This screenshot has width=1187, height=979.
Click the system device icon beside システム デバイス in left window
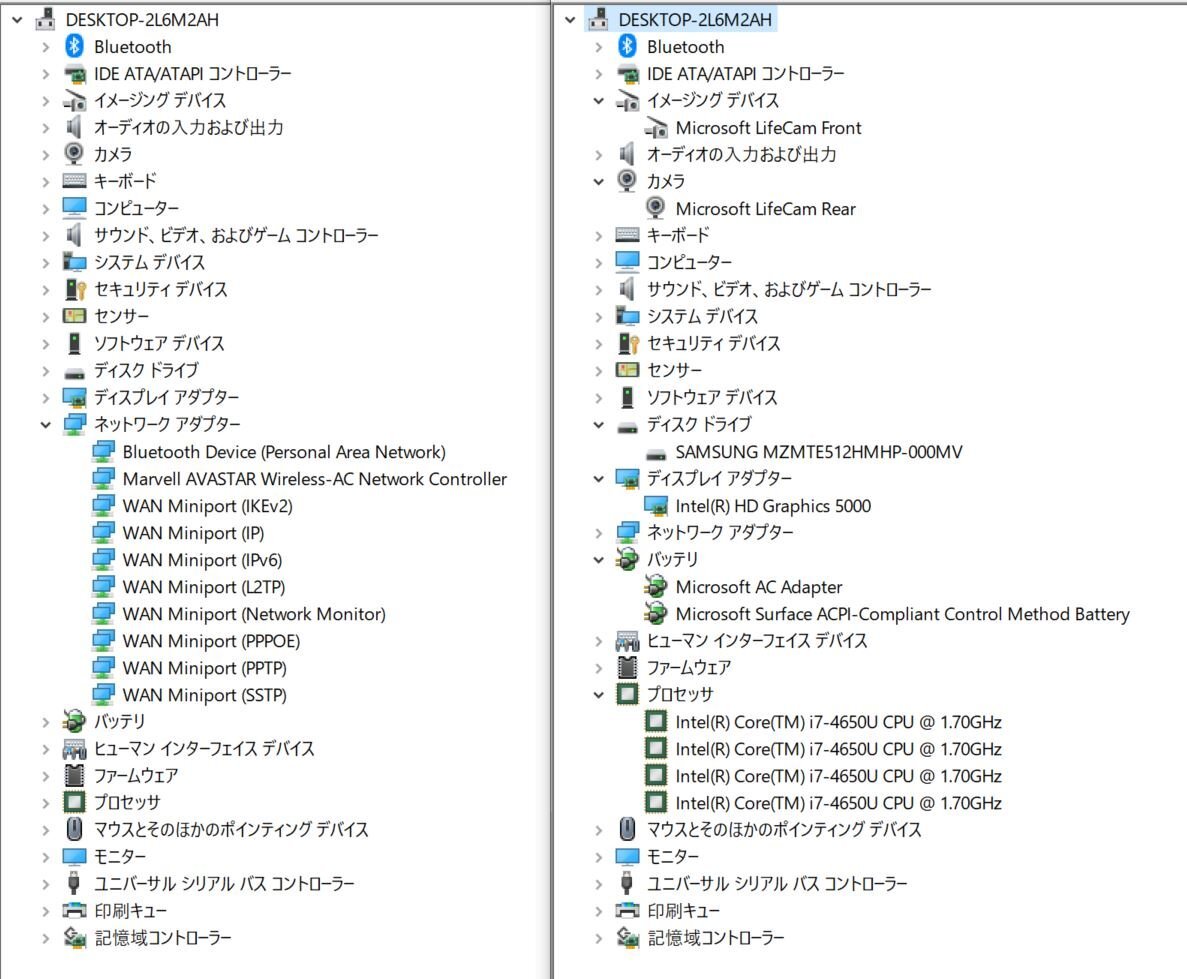pyautogui.click(x=74, y=263)
